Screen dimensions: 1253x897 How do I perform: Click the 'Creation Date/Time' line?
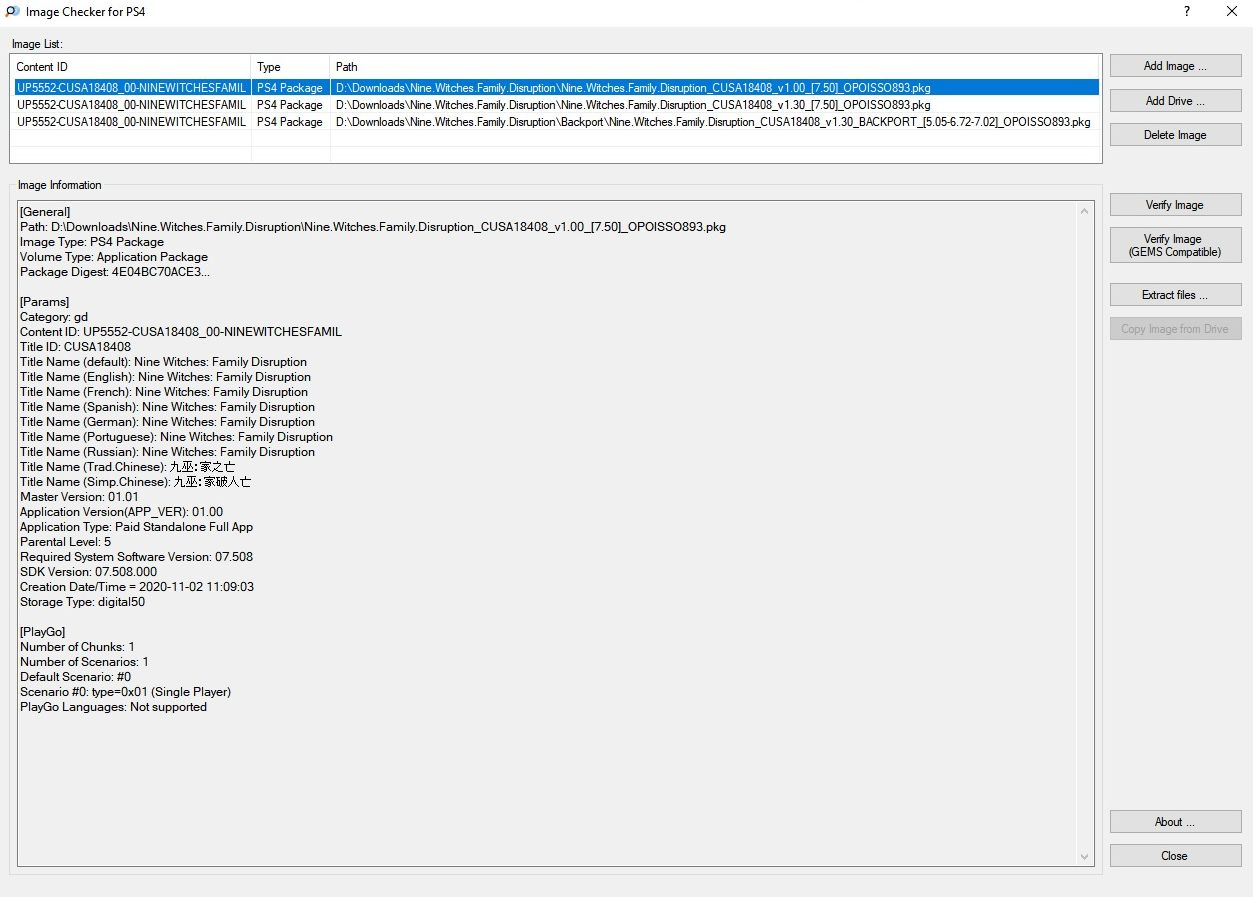pyautogui.click(x=137, y=587)
